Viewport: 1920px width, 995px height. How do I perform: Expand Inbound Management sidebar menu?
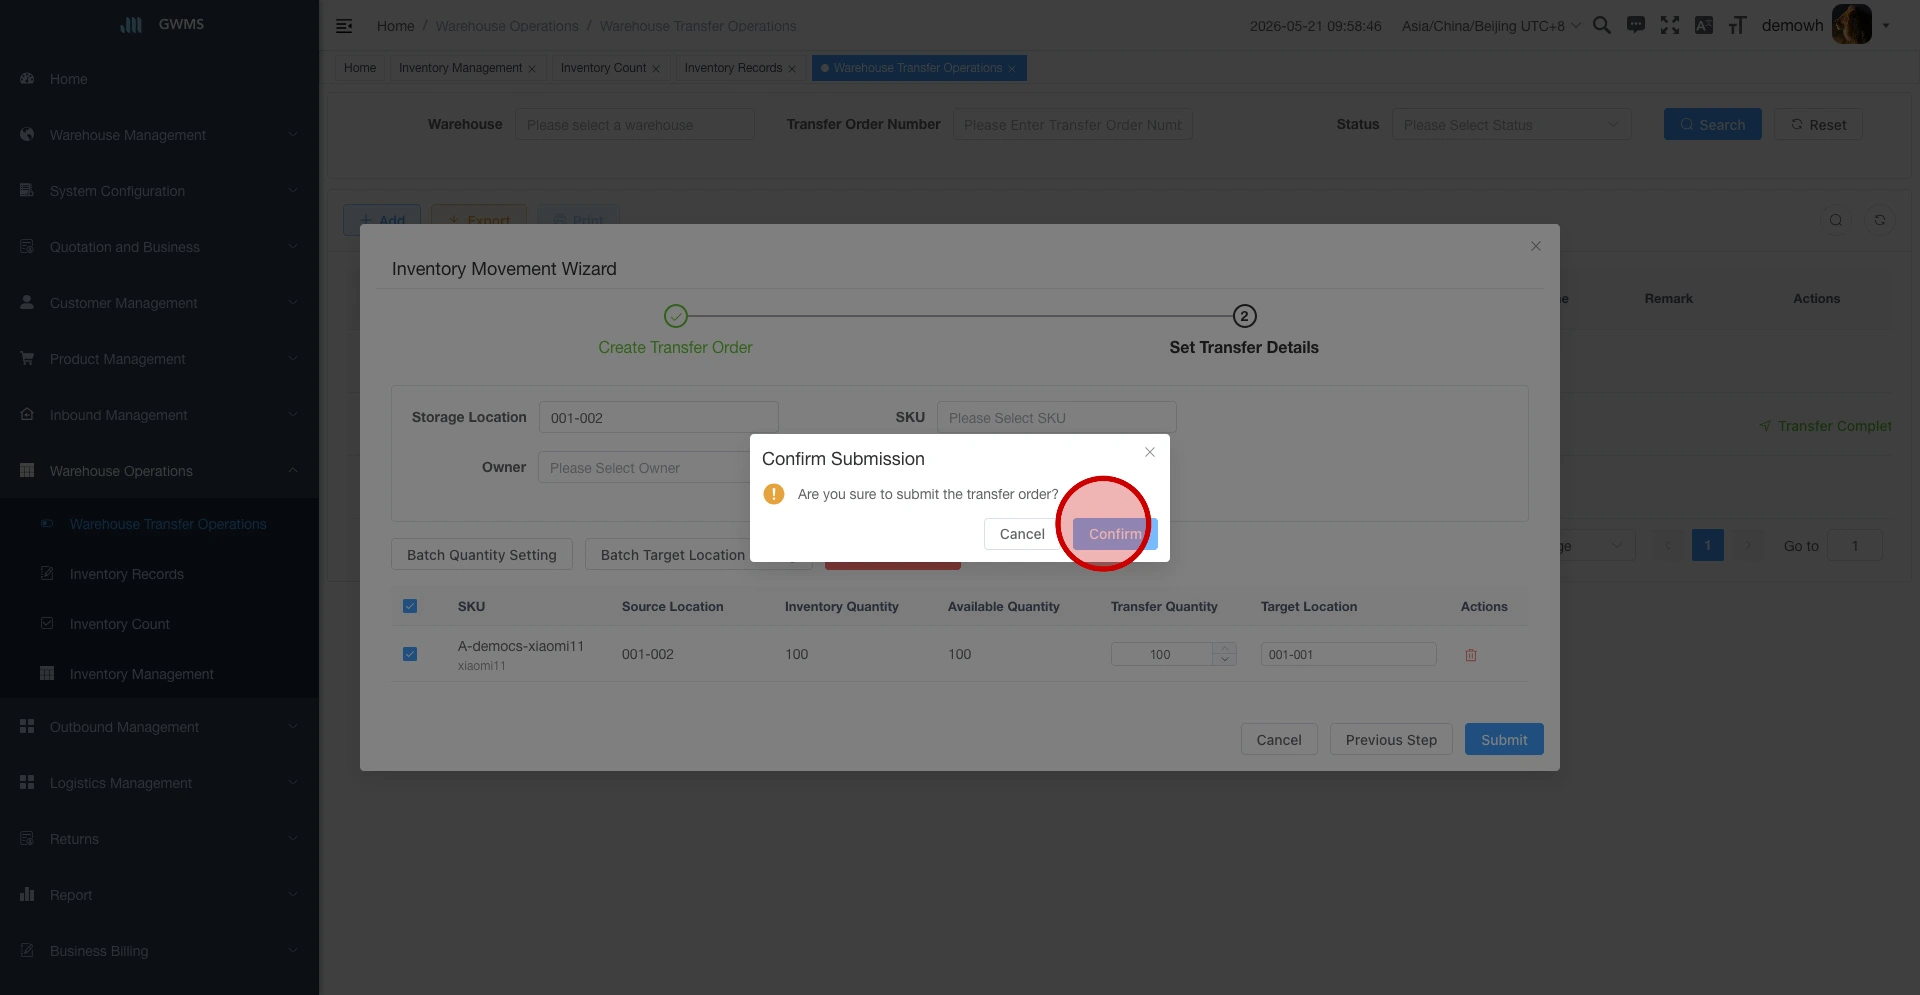coord(159,415)
